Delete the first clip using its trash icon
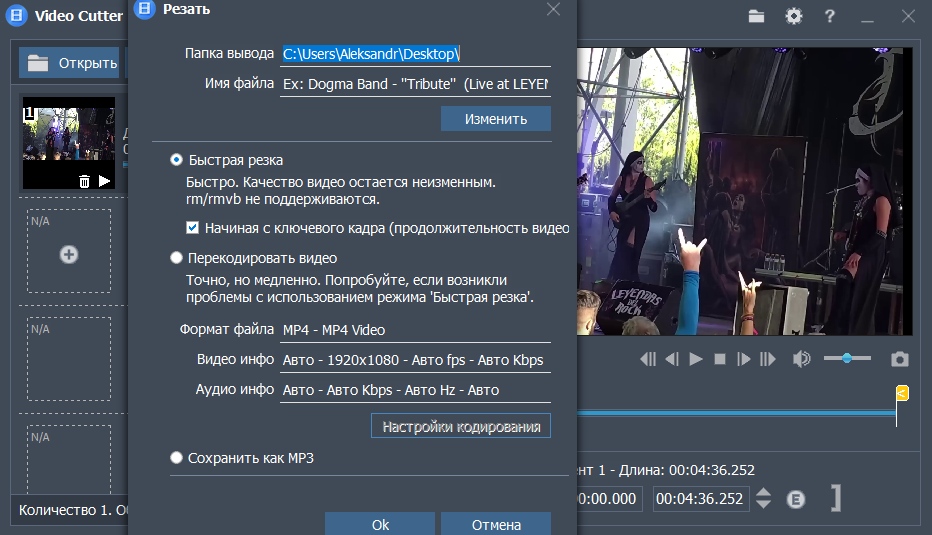Viewport: 932px width, 535px height. 84,181
